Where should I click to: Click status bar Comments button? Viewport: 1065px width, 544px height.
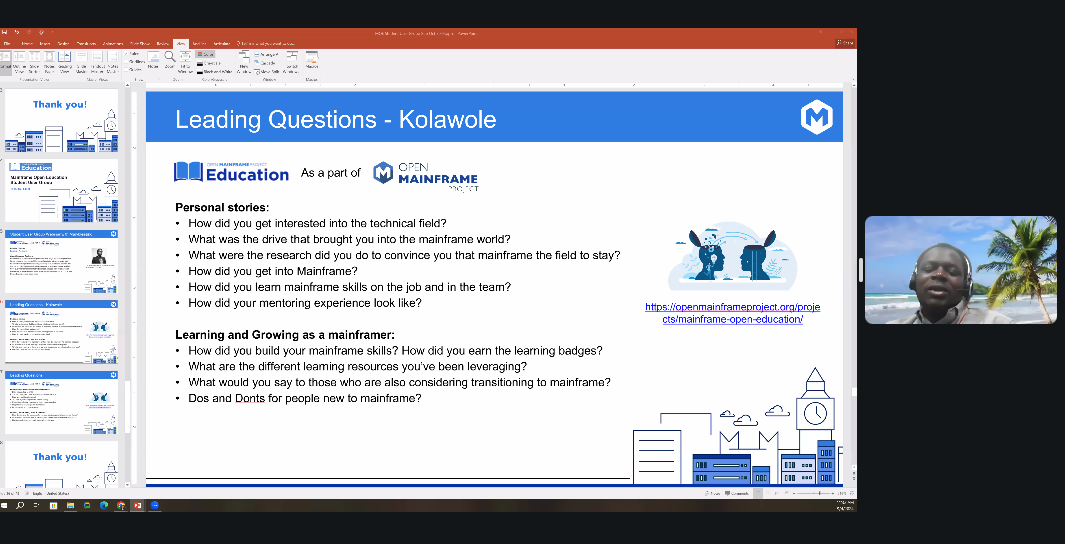click(737, 493)
